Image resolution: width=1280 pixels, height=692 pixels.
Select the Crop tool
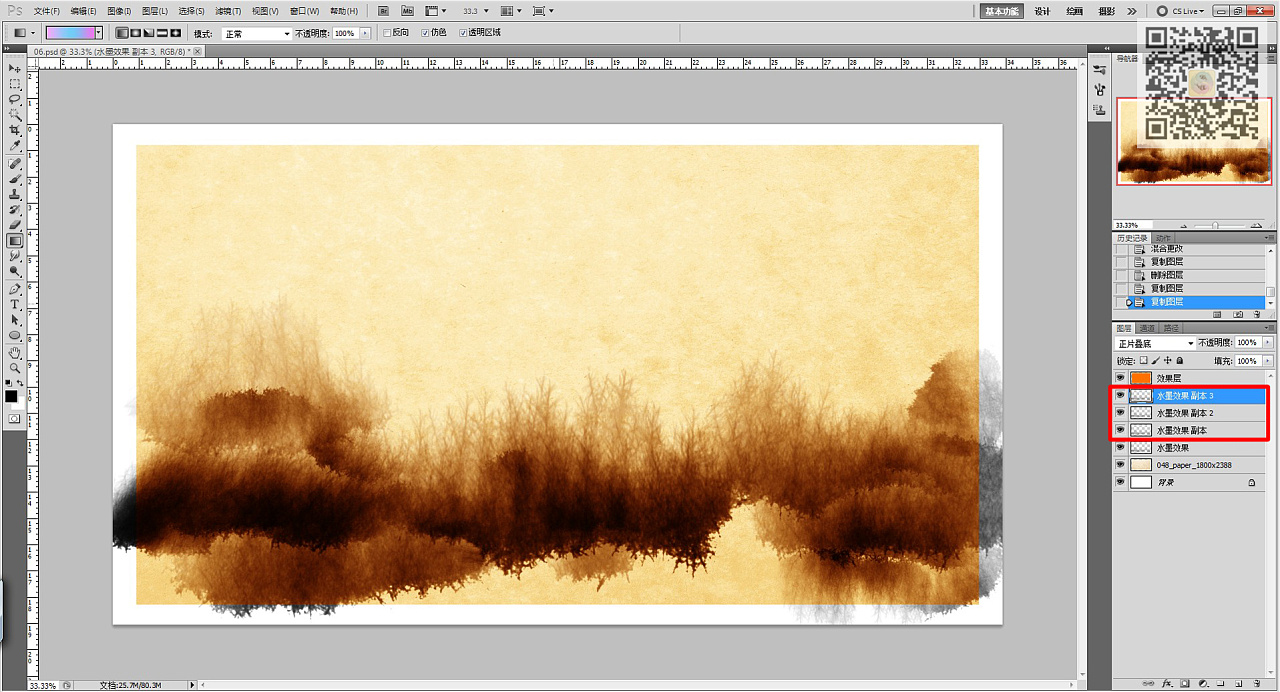tap(15, 130)
